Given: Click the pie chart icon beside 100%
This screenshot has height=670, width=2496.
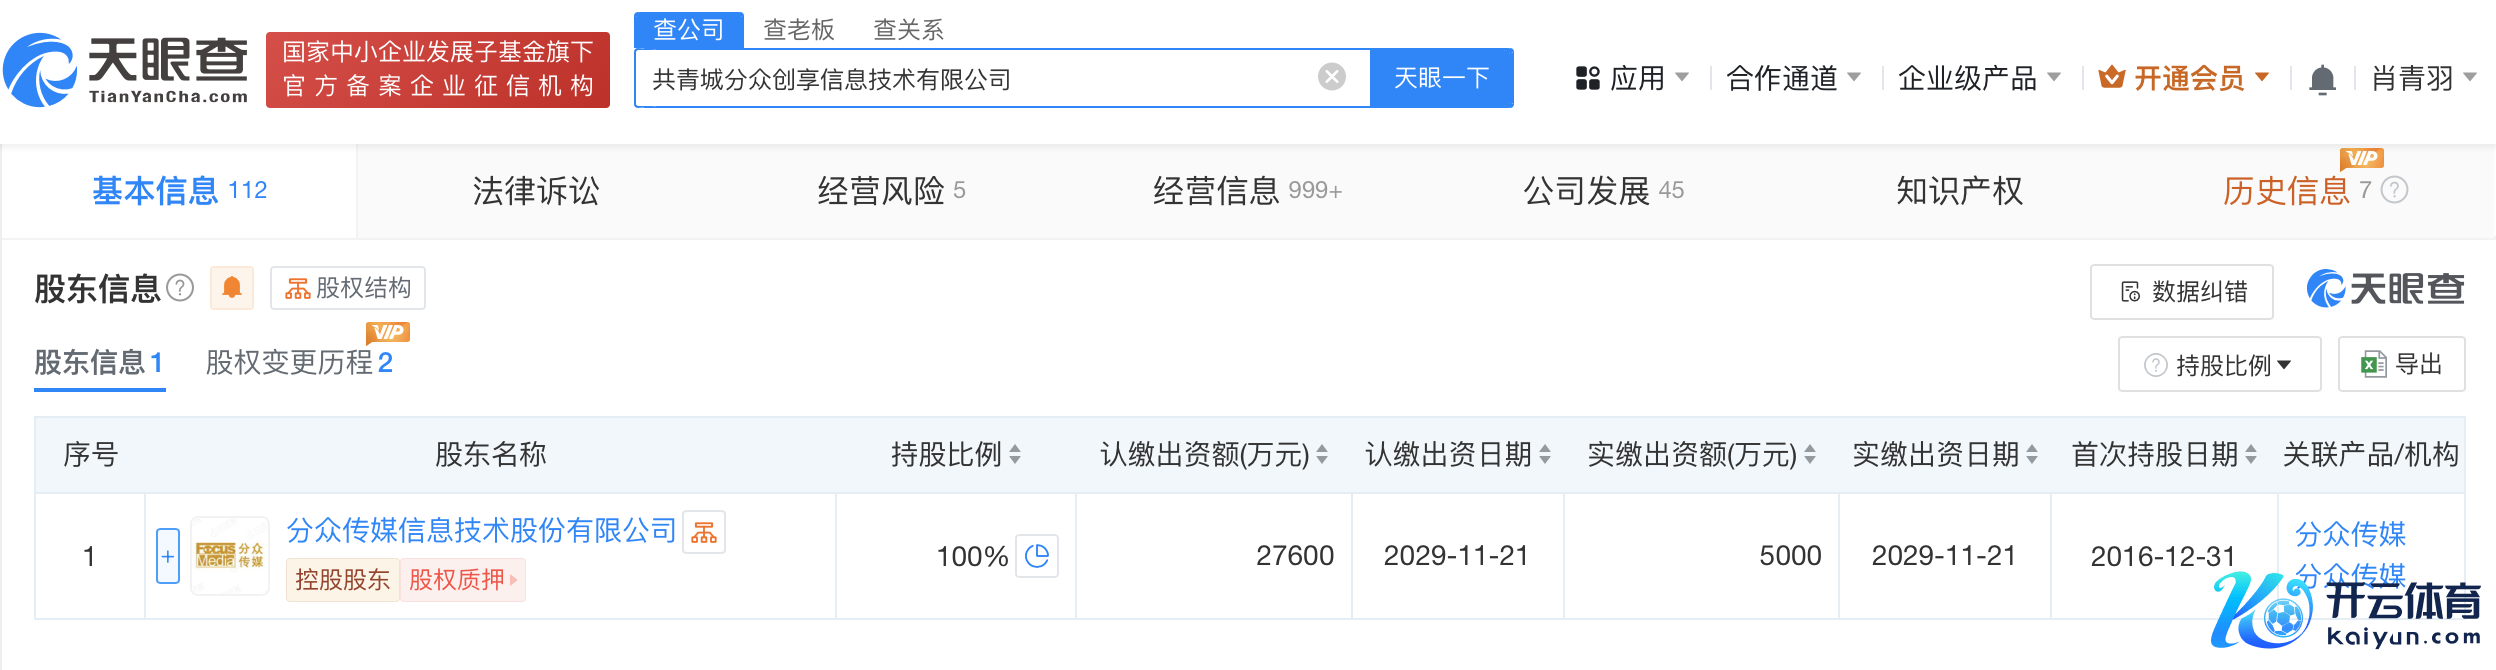Looking at the screenshot, I should point(1037,556).
